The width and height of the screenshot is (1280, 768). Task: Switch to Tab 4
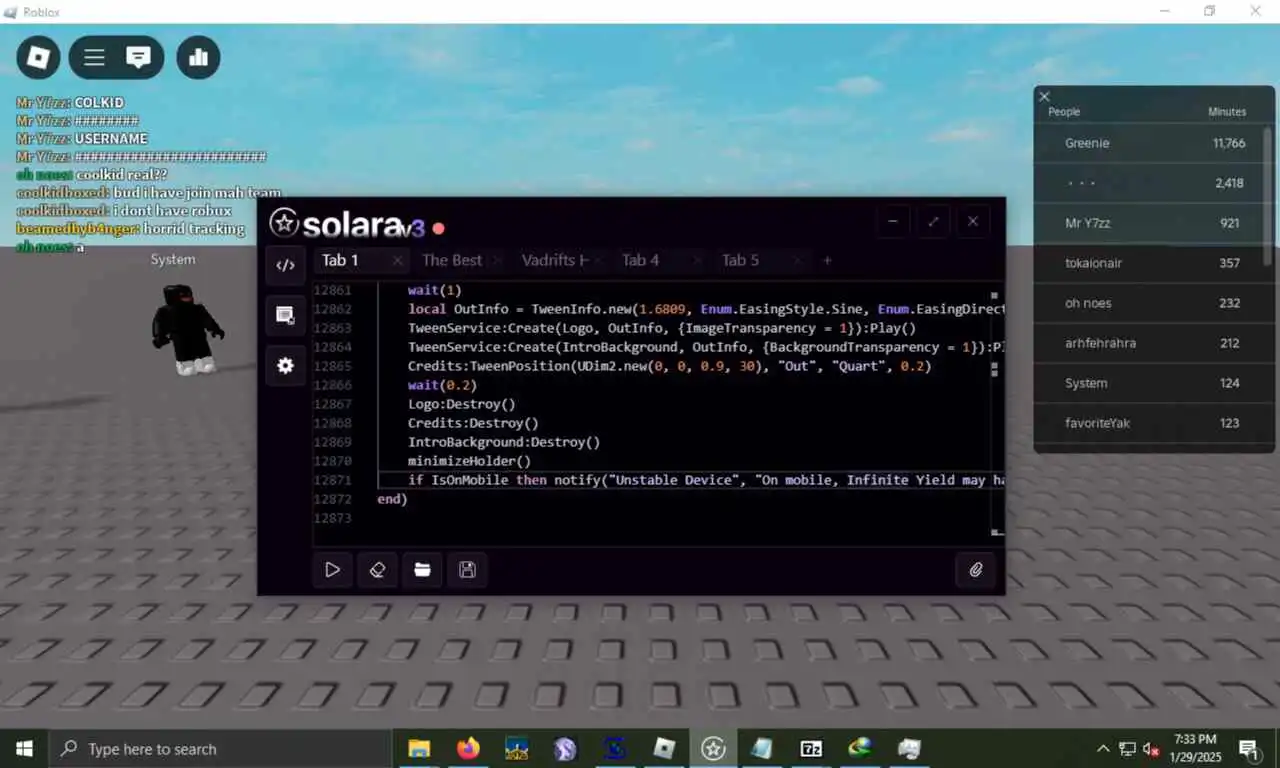click(x=641, y=260)
